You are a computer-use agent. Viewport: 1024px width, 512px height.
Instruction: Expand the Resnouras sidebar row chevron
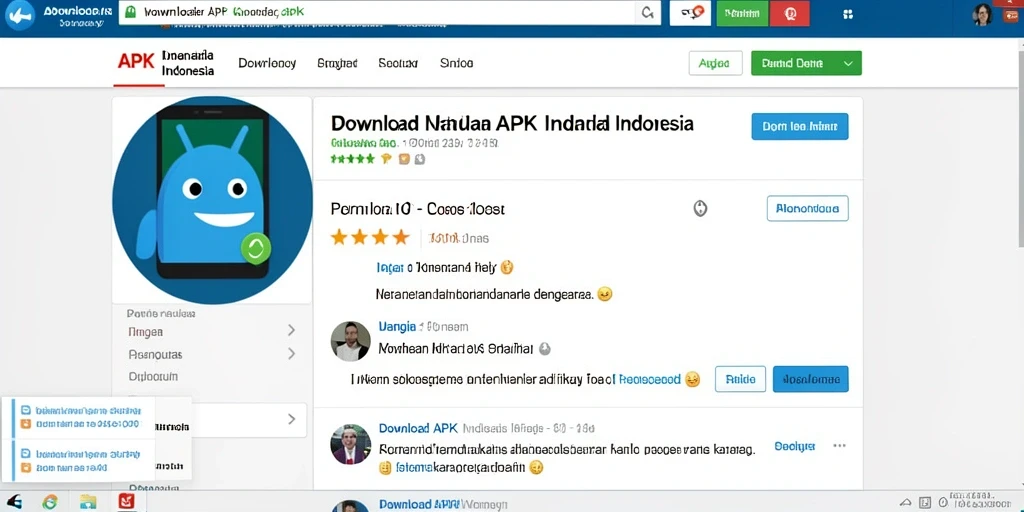(291, 354)
